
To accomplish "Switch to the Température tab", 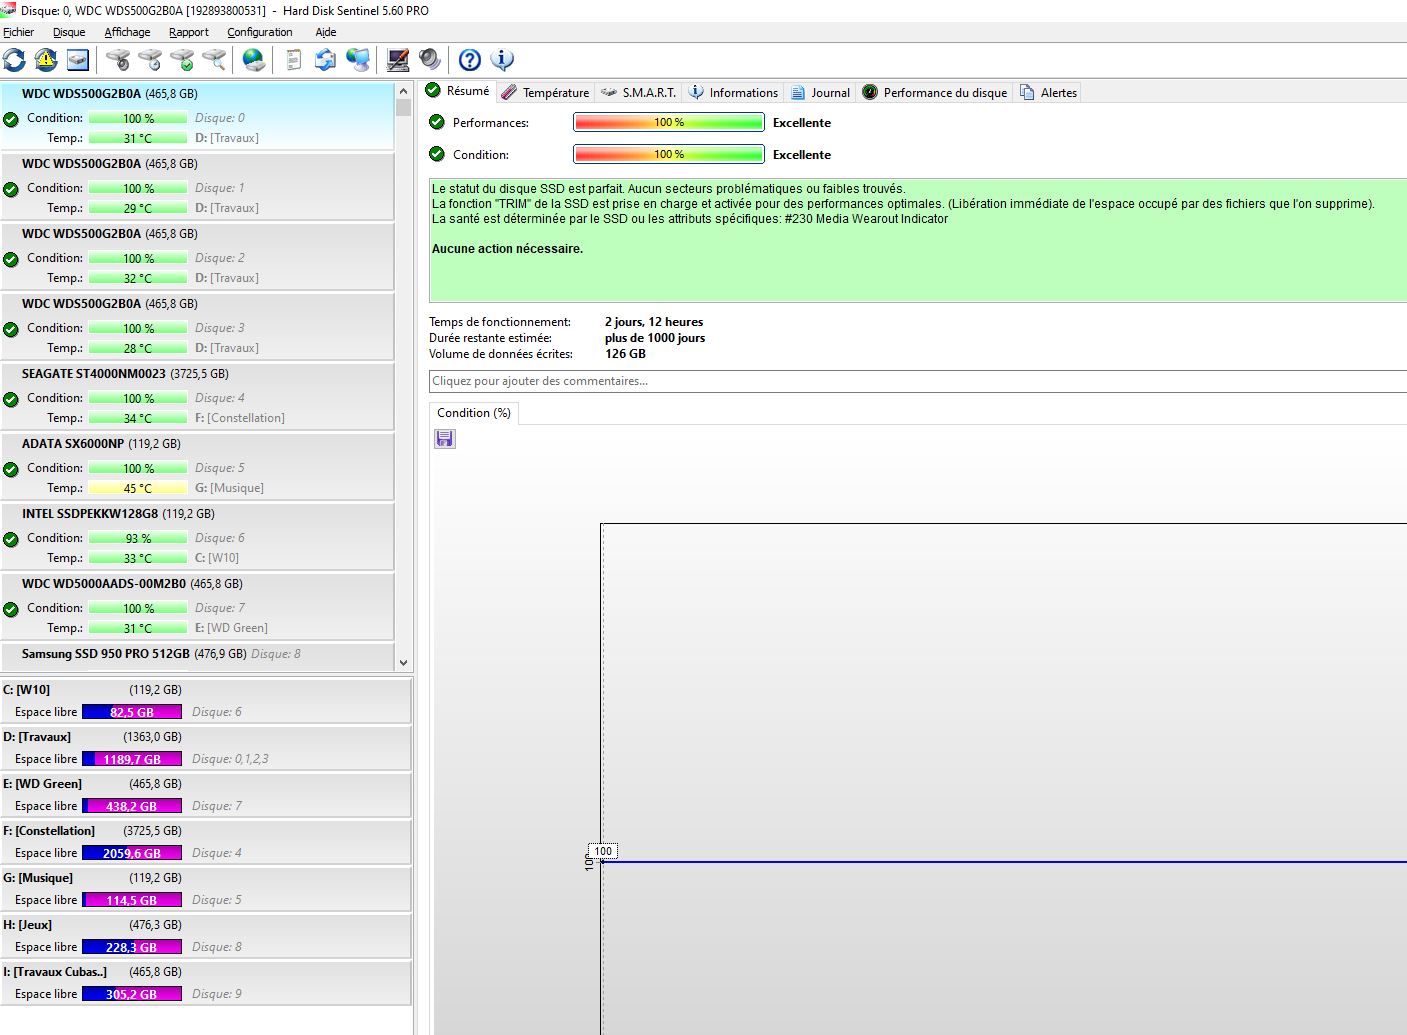I will pos(546,92).
